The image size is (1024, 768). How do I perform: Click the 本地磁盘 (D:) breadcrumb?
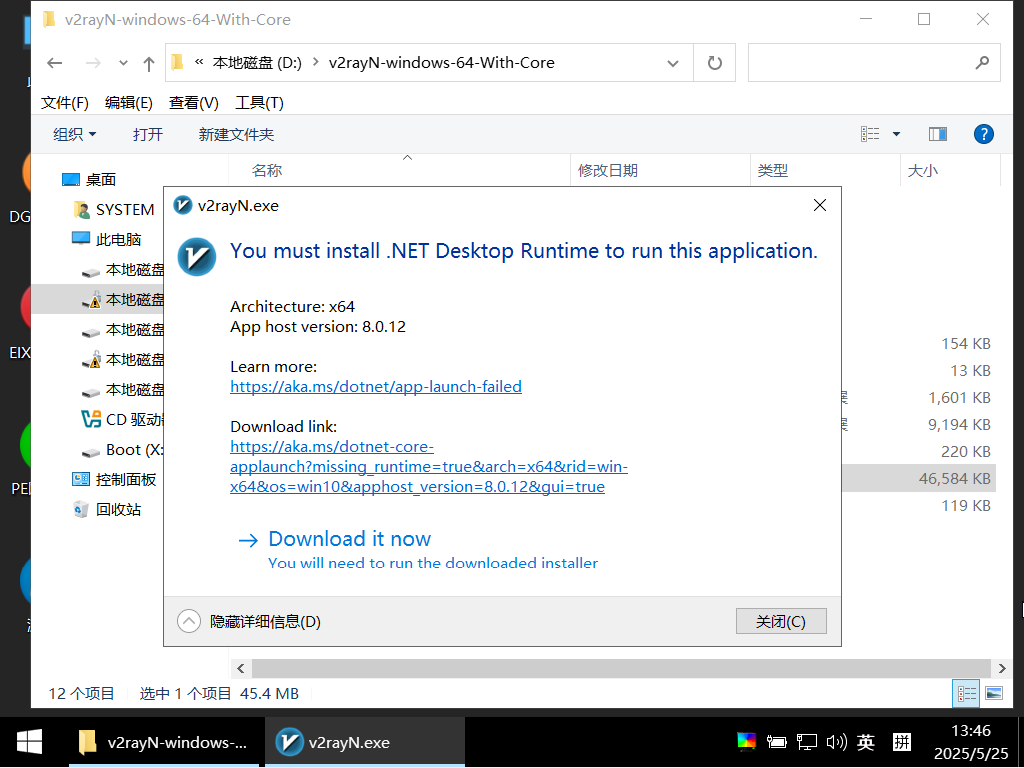click(257, 63)
